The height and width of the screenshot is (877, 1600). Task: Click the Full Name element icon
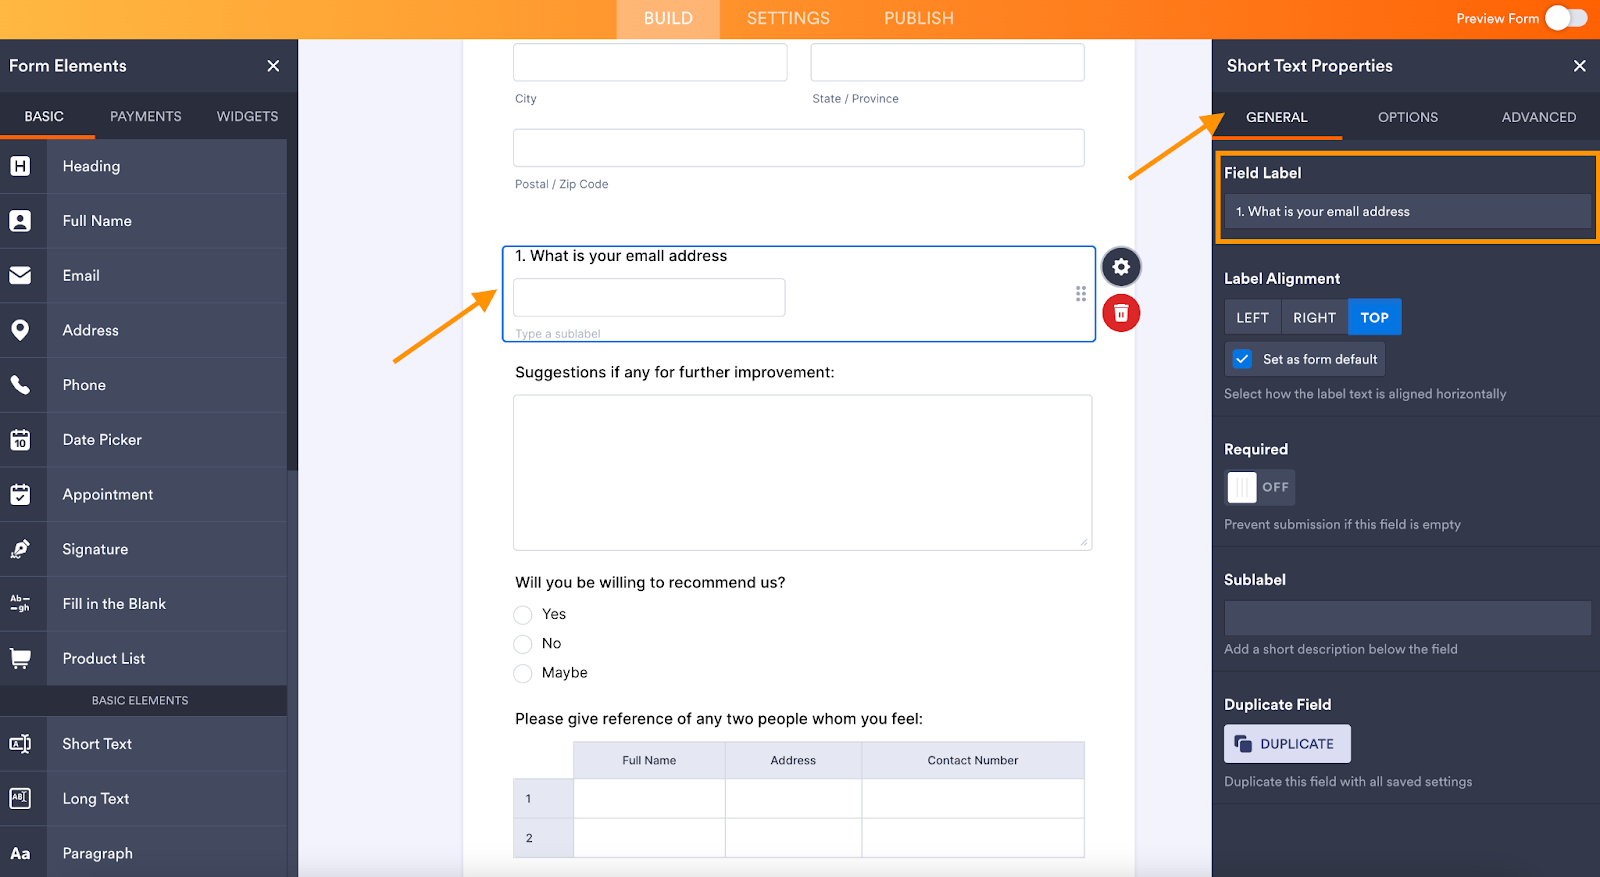point(20,221)
